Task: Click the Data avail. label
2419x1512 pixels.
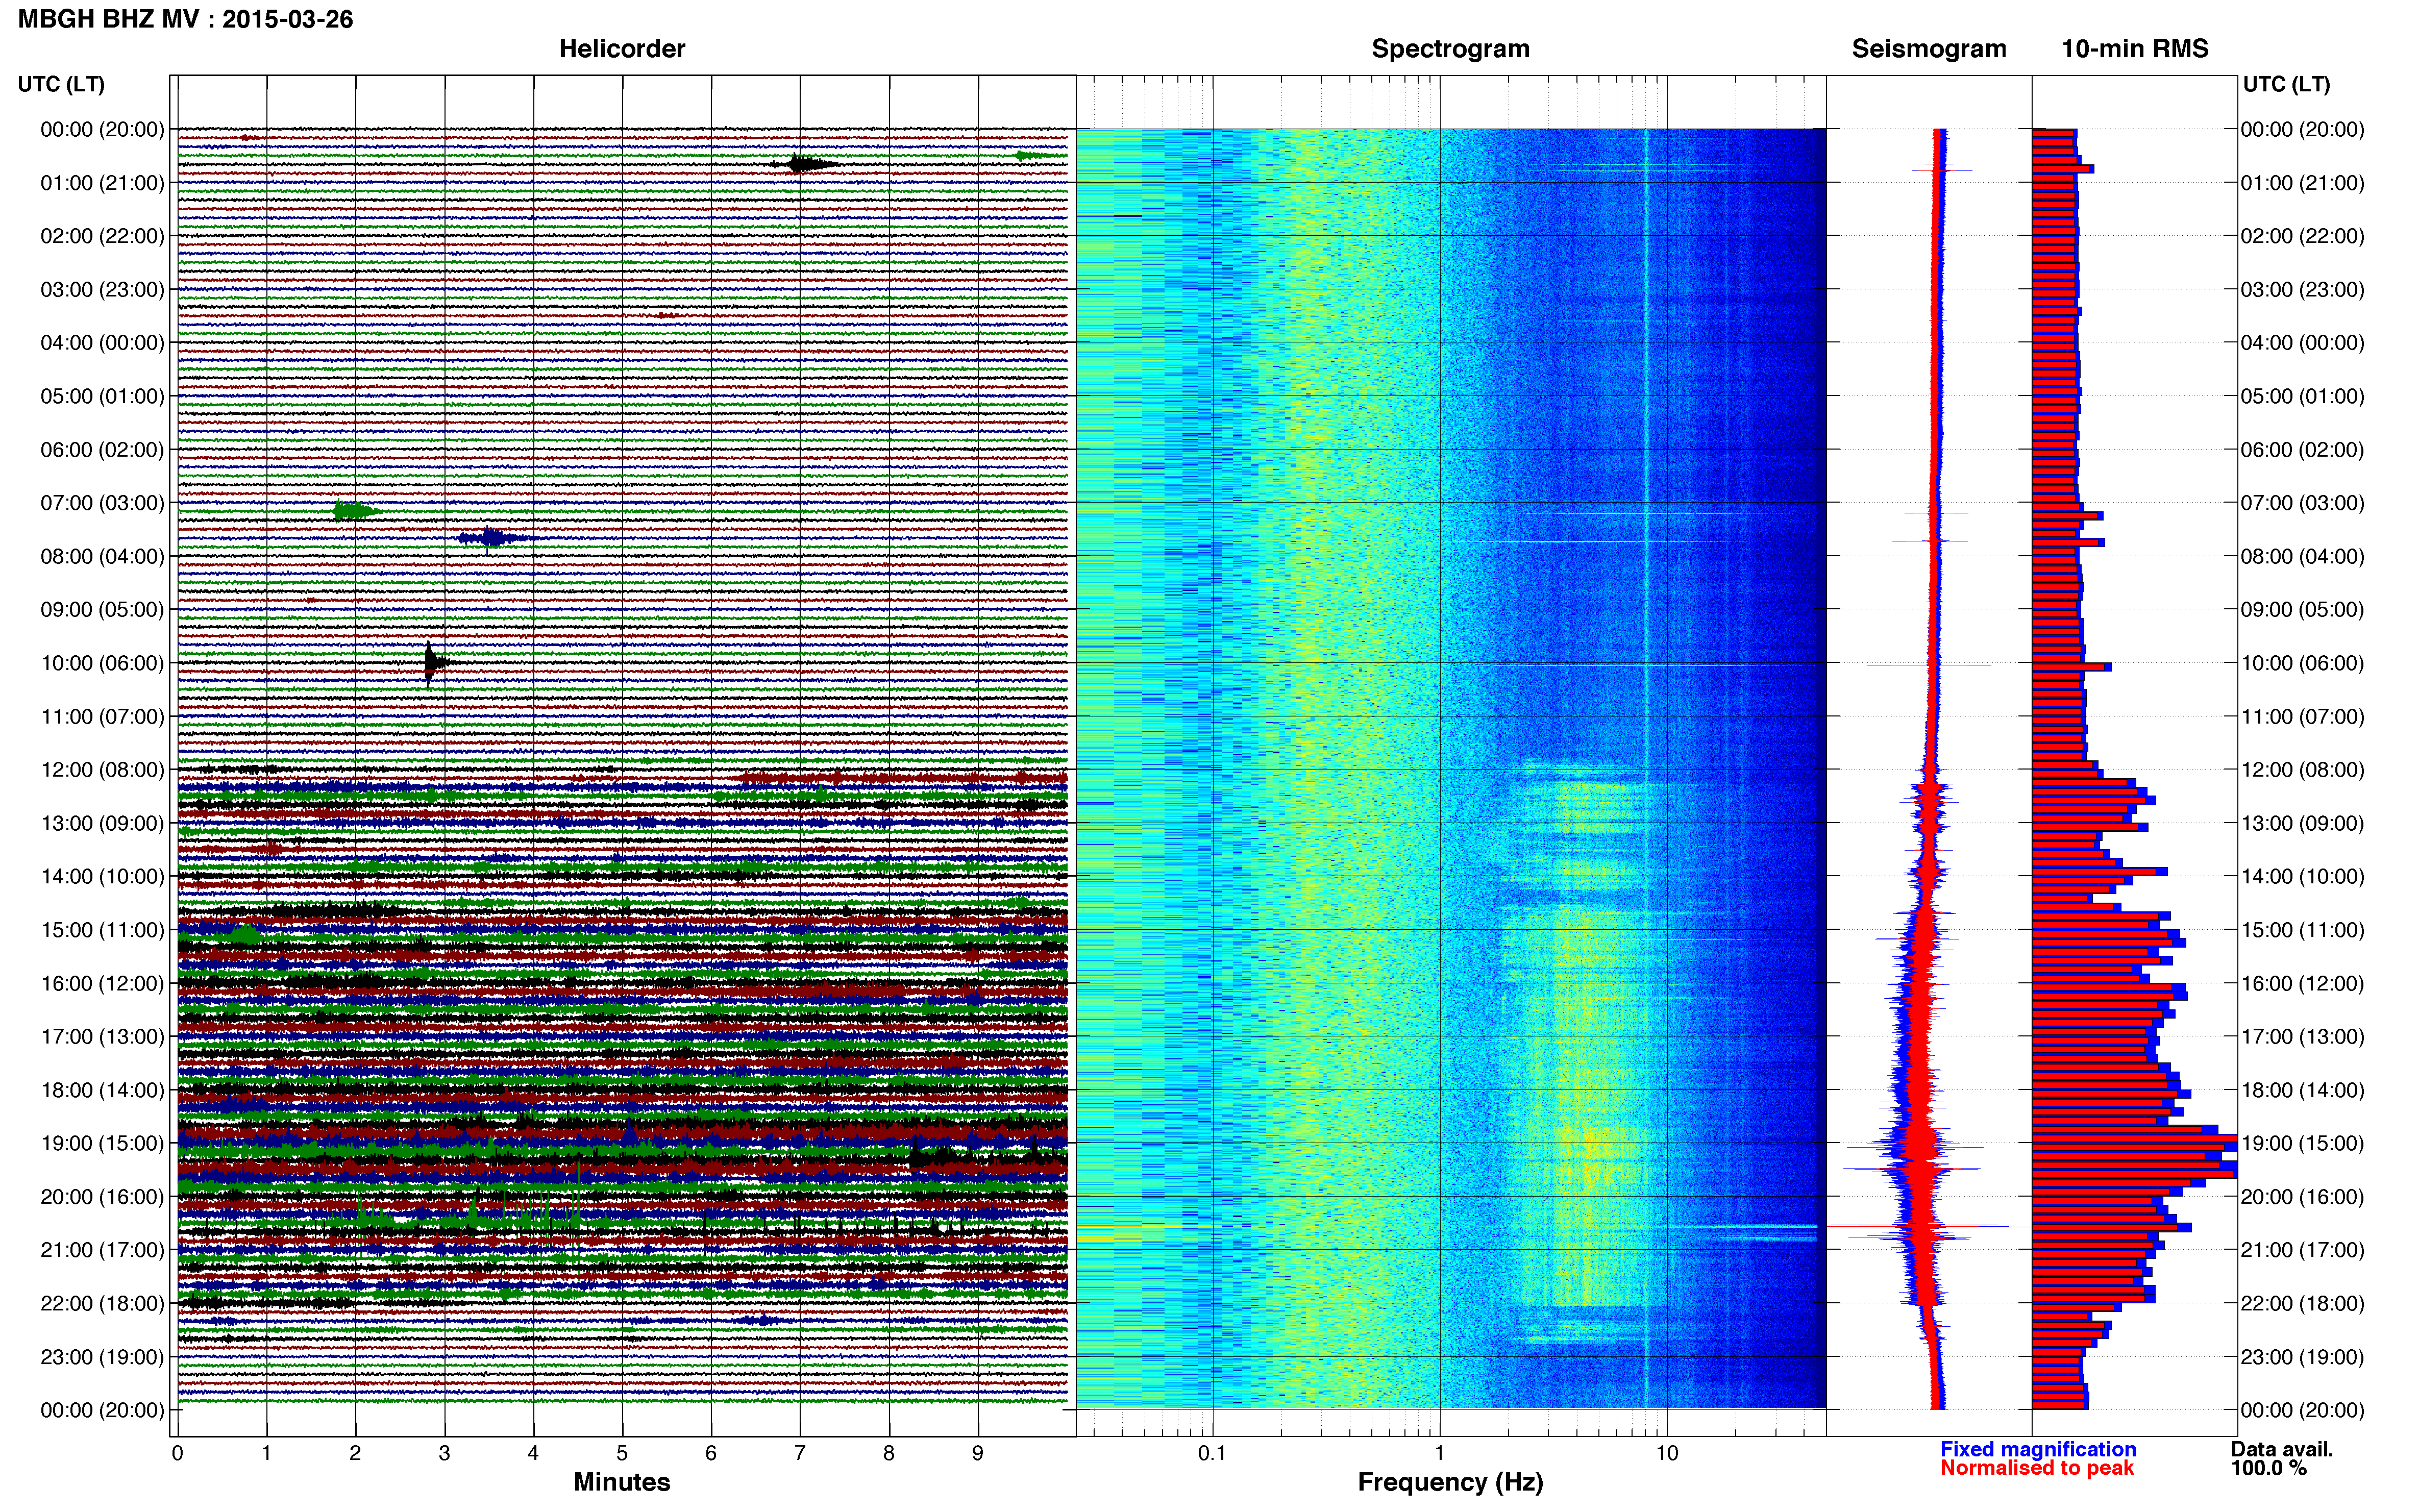Action: coord(2281,1449)
